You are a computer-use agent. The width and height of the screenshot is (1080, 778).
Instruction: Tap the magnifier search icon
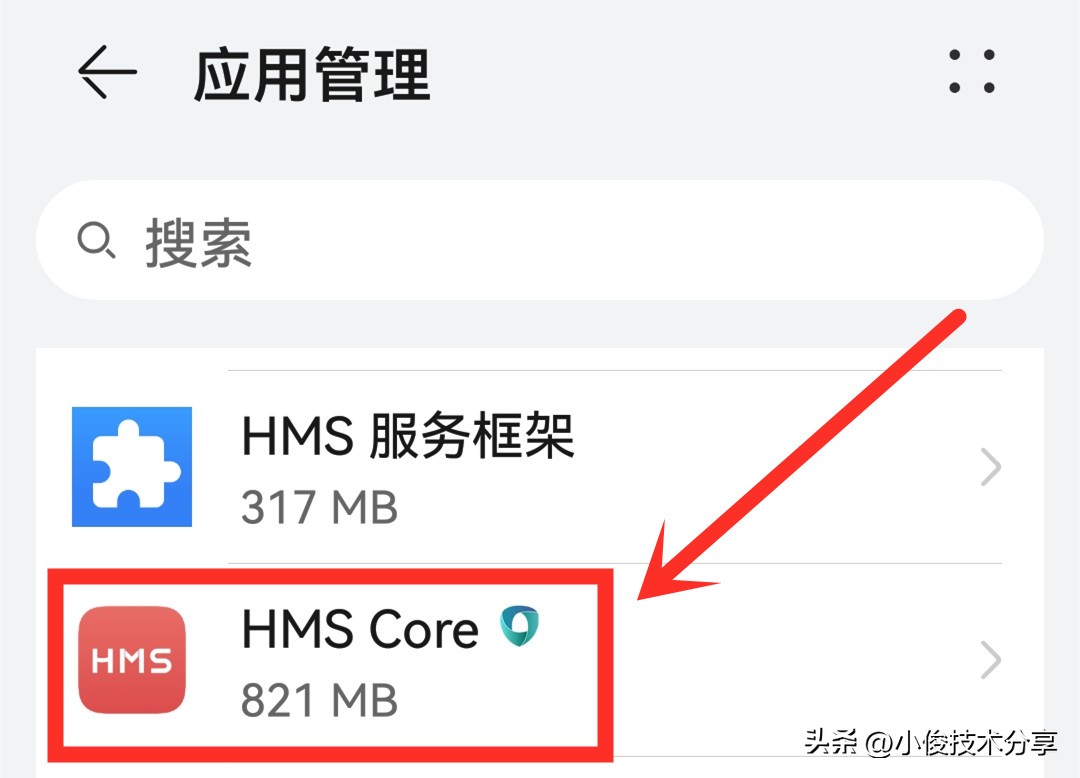[96, 240]
